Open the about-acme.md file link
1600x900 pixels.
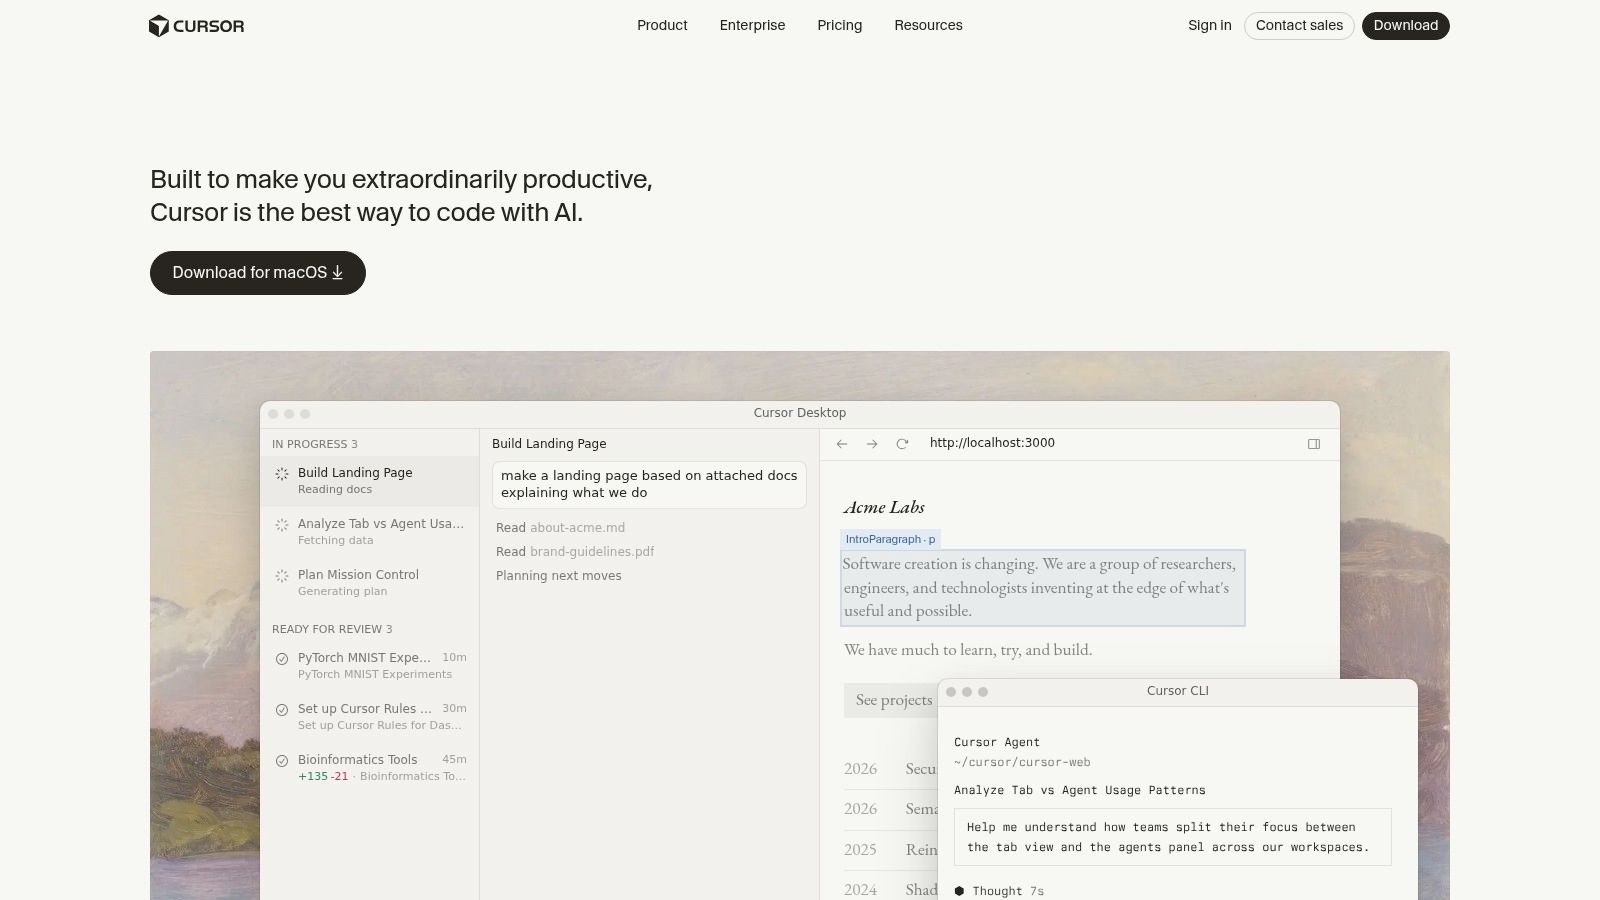point(577,527)
